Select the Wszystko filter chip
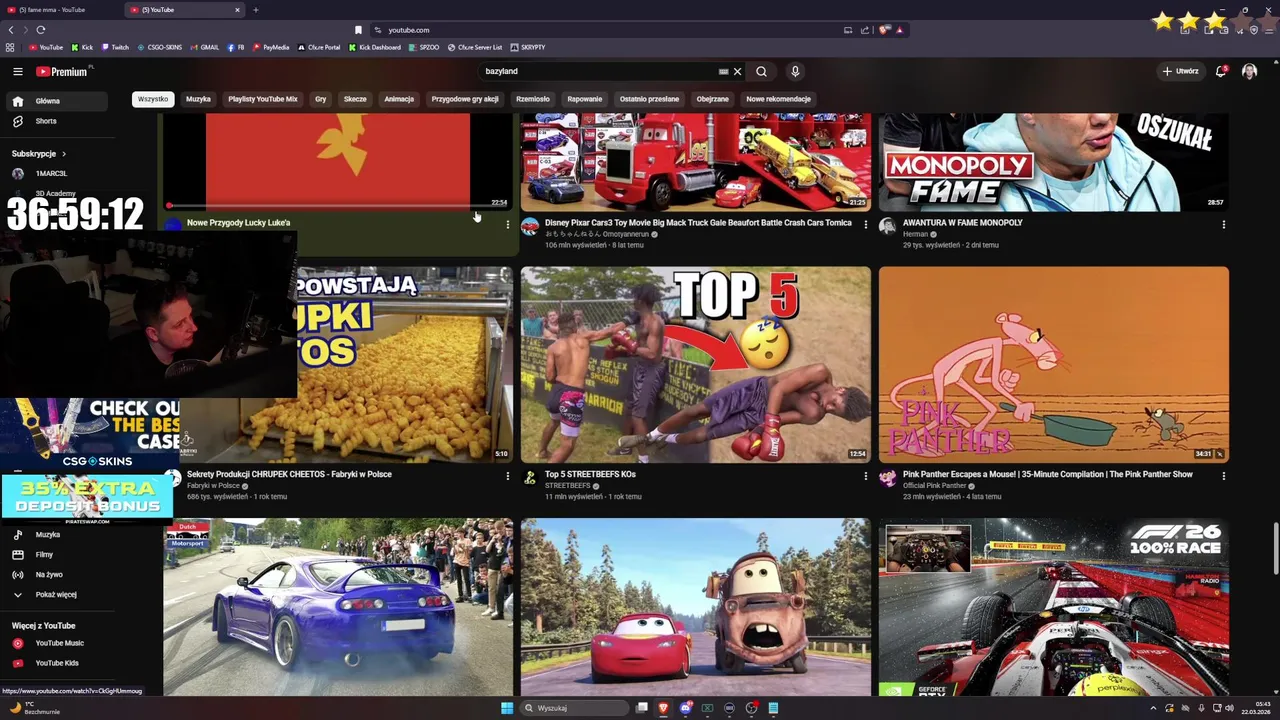1280x720 pixels. (153, 99)
